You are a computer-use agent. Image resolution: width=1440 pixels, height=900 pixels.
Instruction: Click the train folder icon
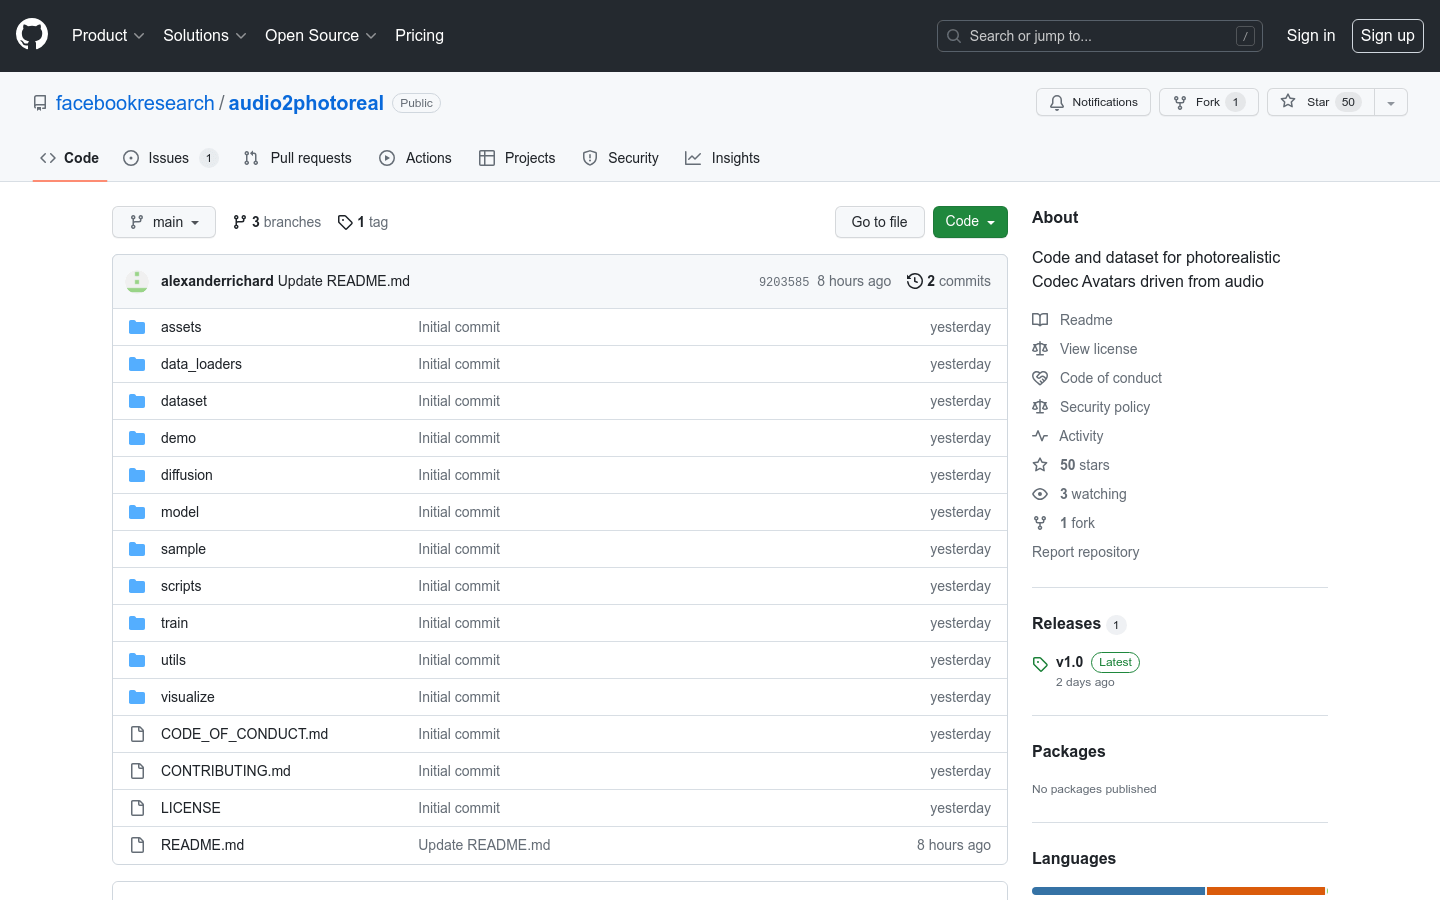click(137, 623)
